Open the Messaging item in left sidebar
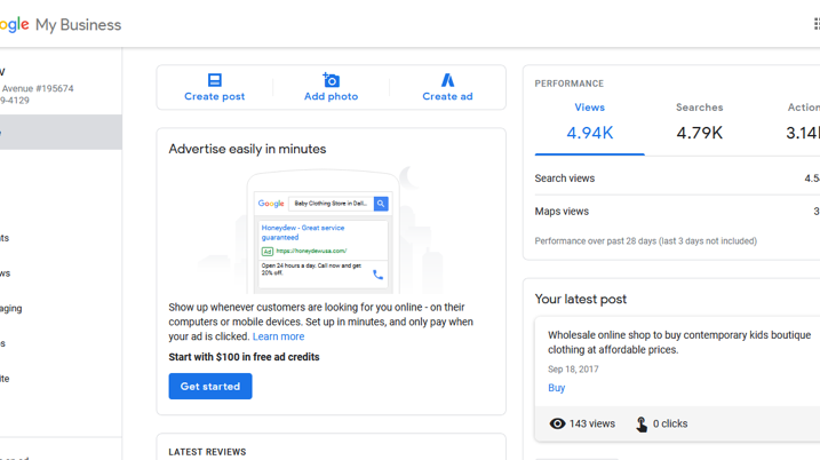Image resolution: width=820 pixels, height=460 pixels. click(x=12, y=309)
